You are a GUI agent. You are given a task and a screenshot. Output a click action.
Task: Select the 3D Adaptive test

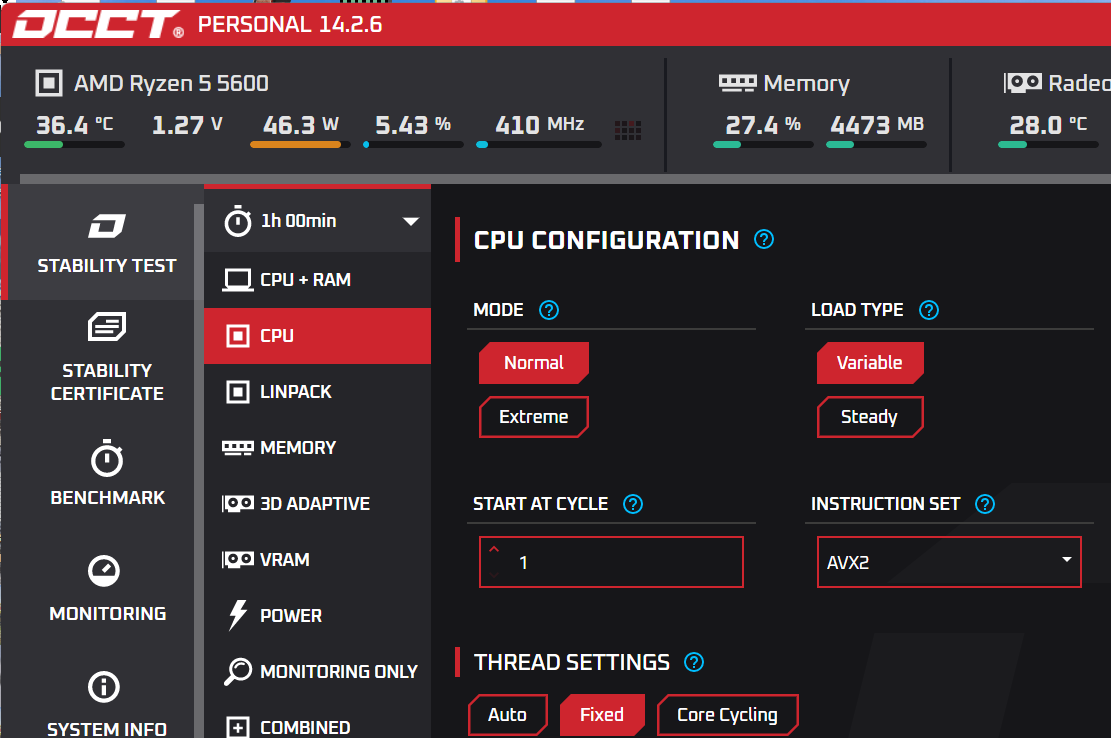pyautogui.click(x=317, y=504)
